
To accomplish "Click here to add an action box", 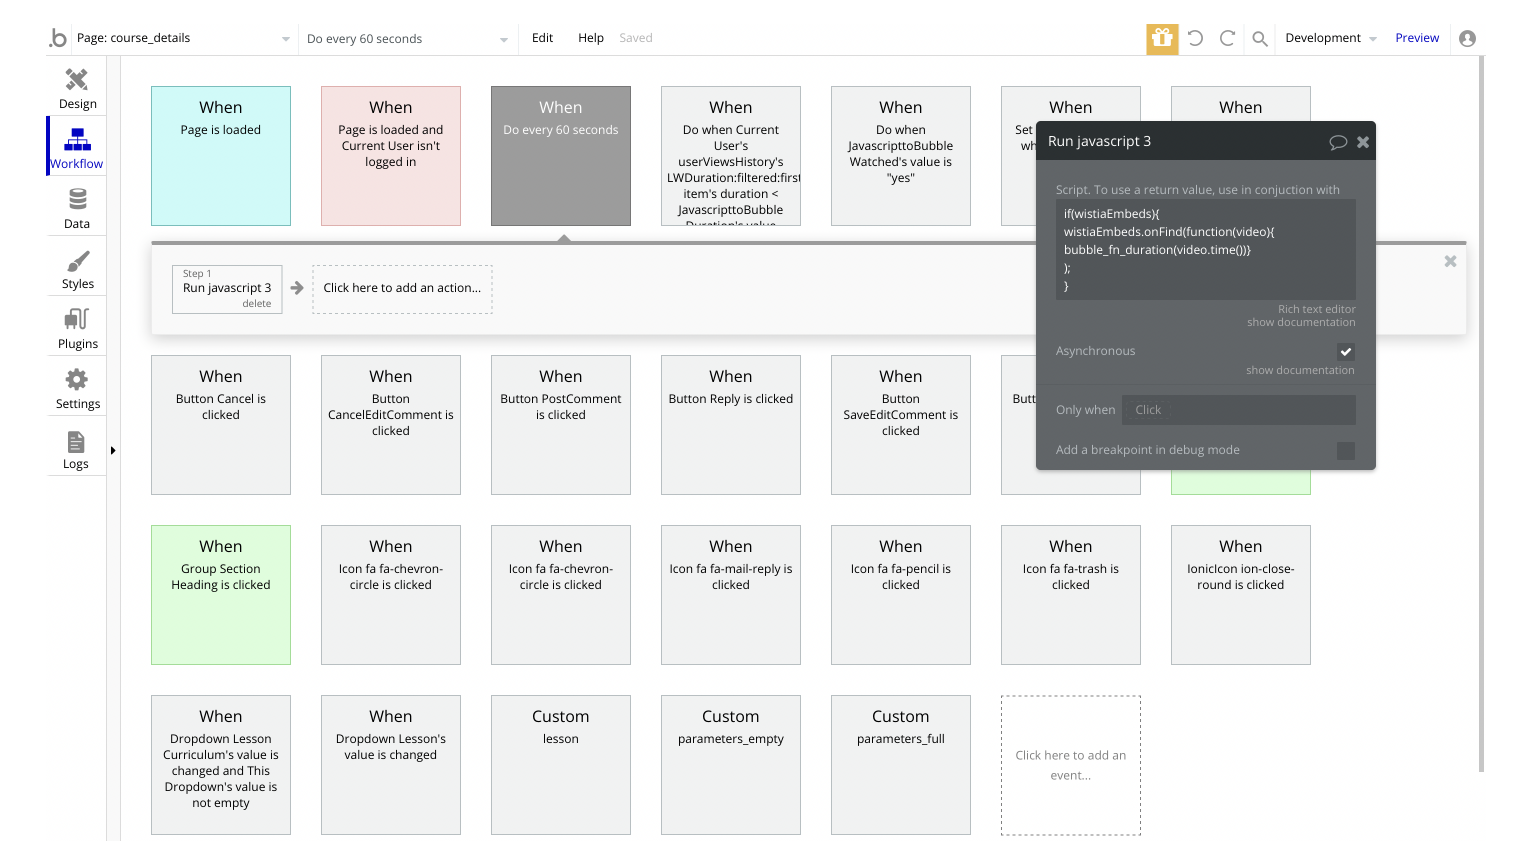I will [402, 289].
